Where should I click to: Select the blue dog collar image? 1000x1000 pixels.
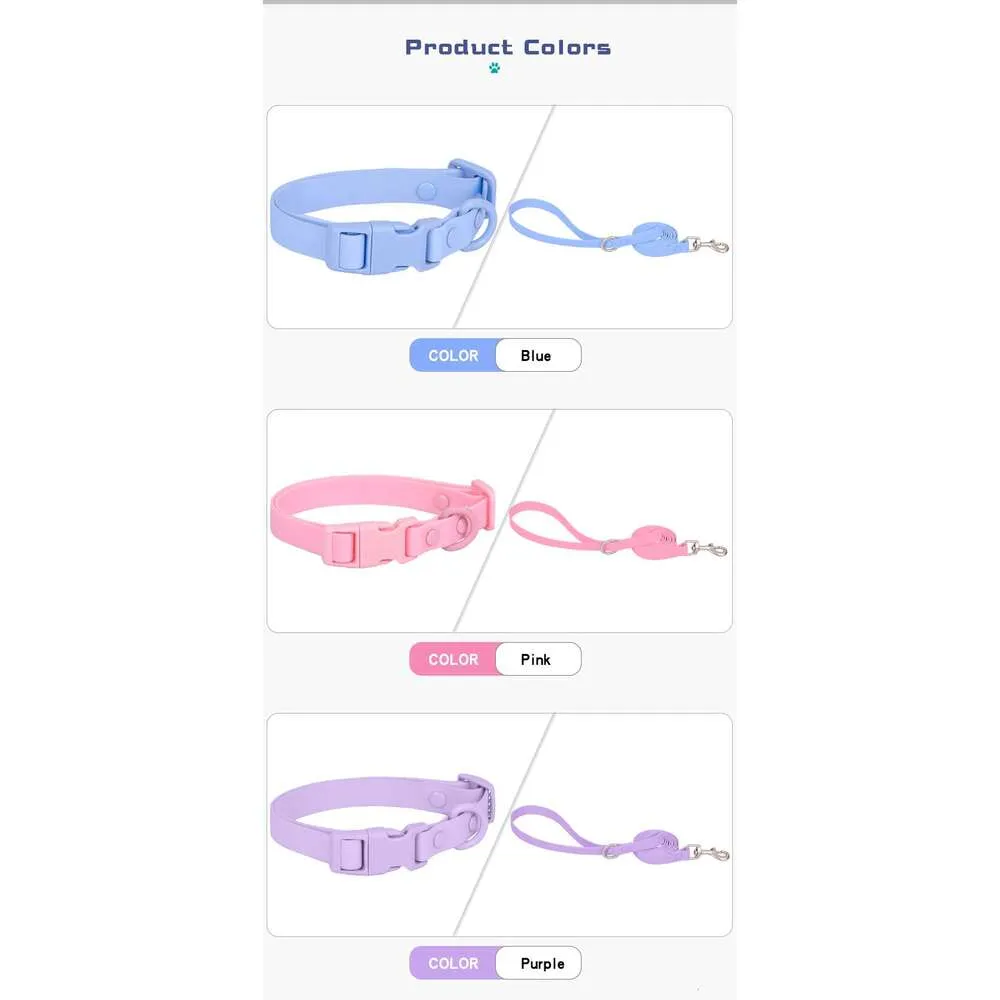383,217
